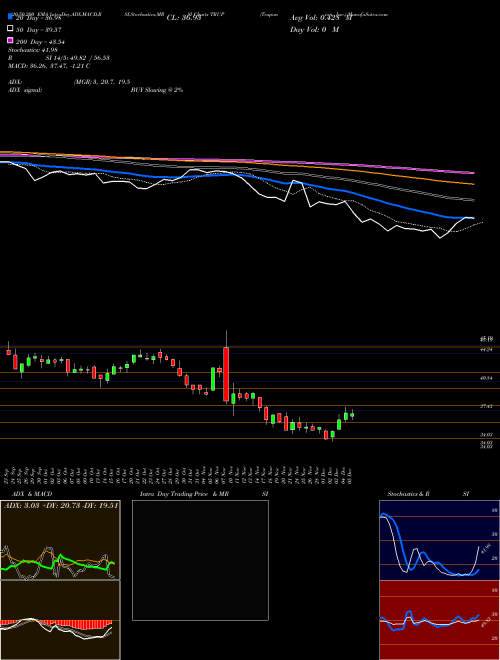This screenshot has width=500, height=660.
Task: Click the blue 20 Day legend swatch
Action: pos(10,17)
